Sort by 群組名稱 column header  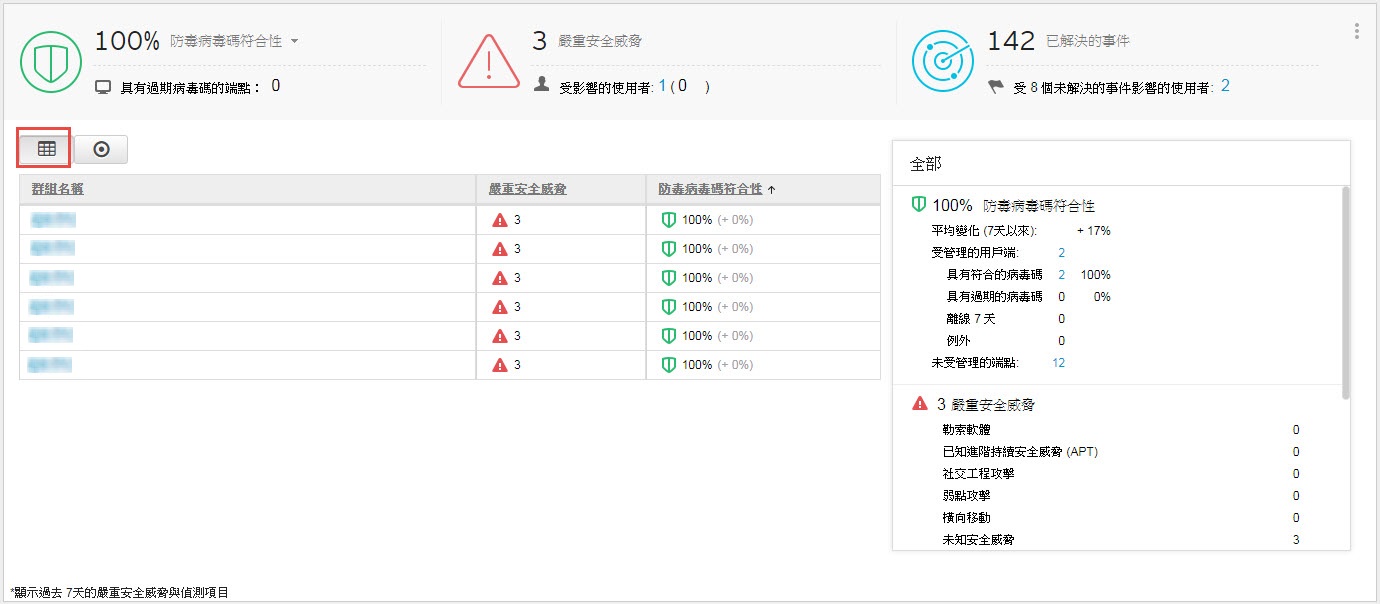click(65, 189)
